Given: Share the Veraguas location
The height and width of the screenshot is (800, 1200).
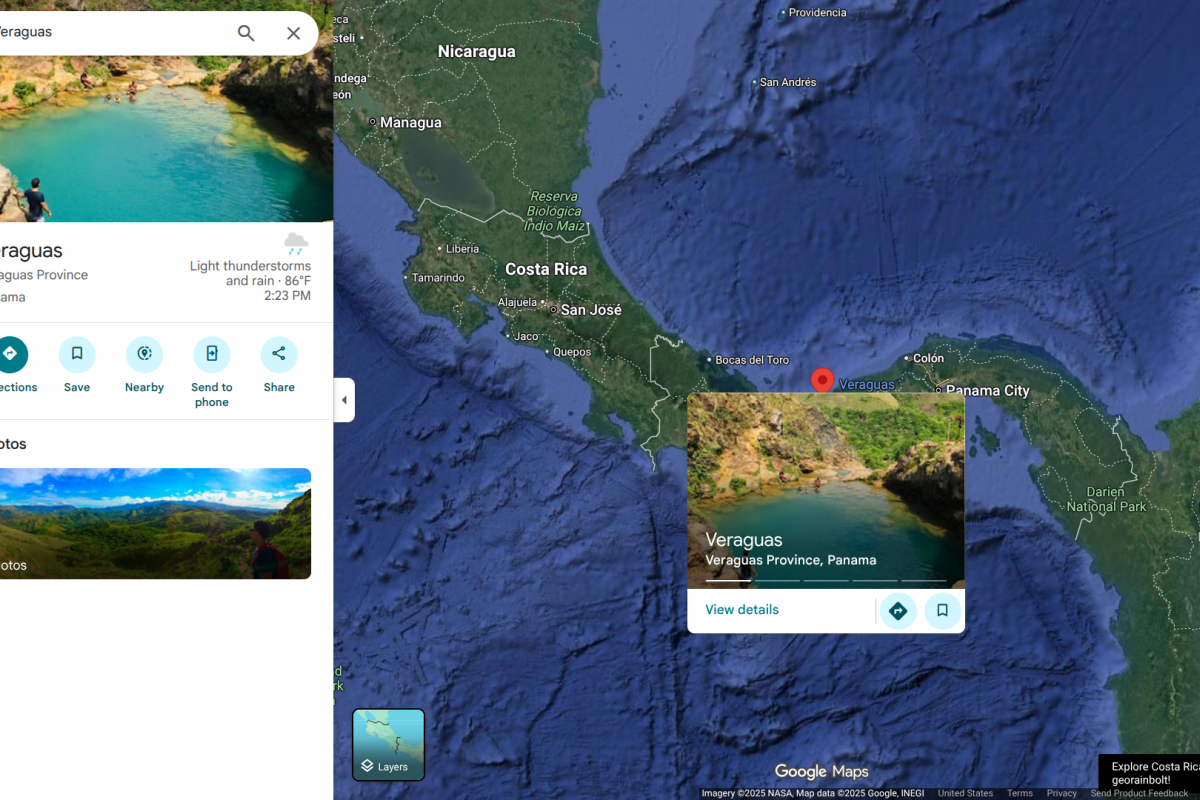Looking at the screenshot, I should pos(279,354).
